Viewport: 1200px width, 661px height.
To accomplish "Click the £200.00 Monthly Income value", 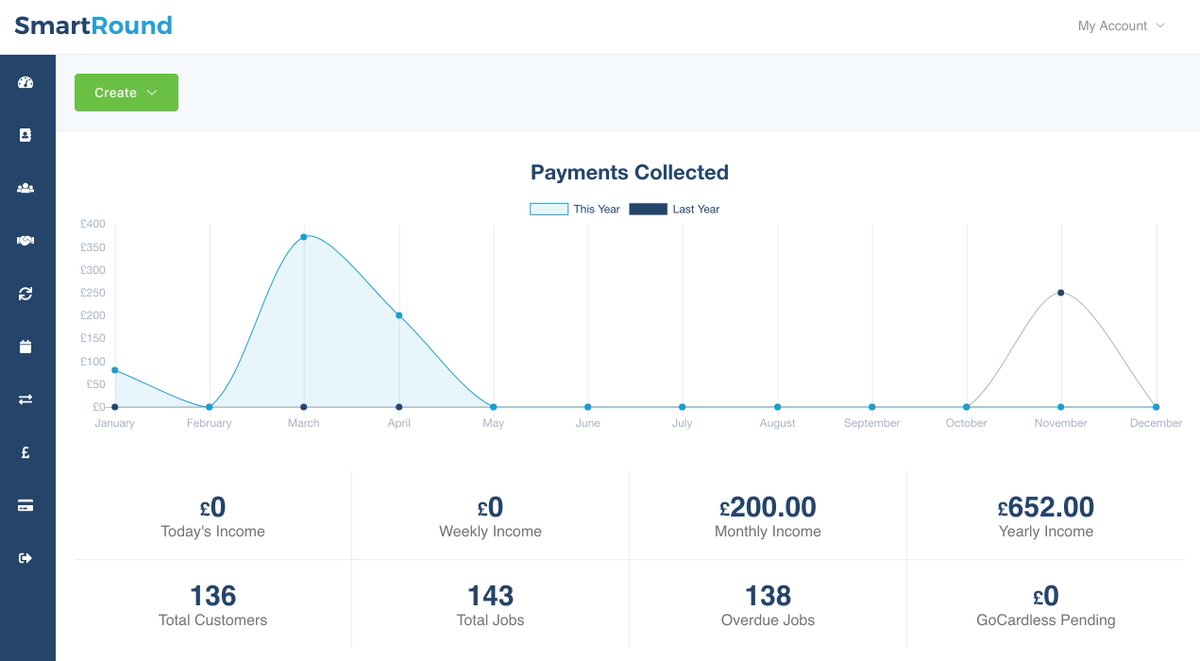I will (768, 507).
